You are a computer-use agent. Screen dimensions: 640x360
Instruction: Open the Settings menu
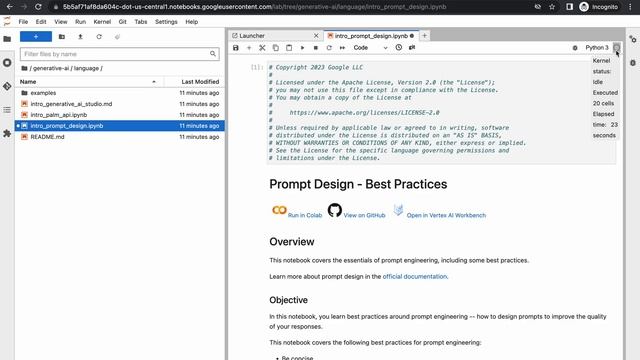tap(166, 22)
